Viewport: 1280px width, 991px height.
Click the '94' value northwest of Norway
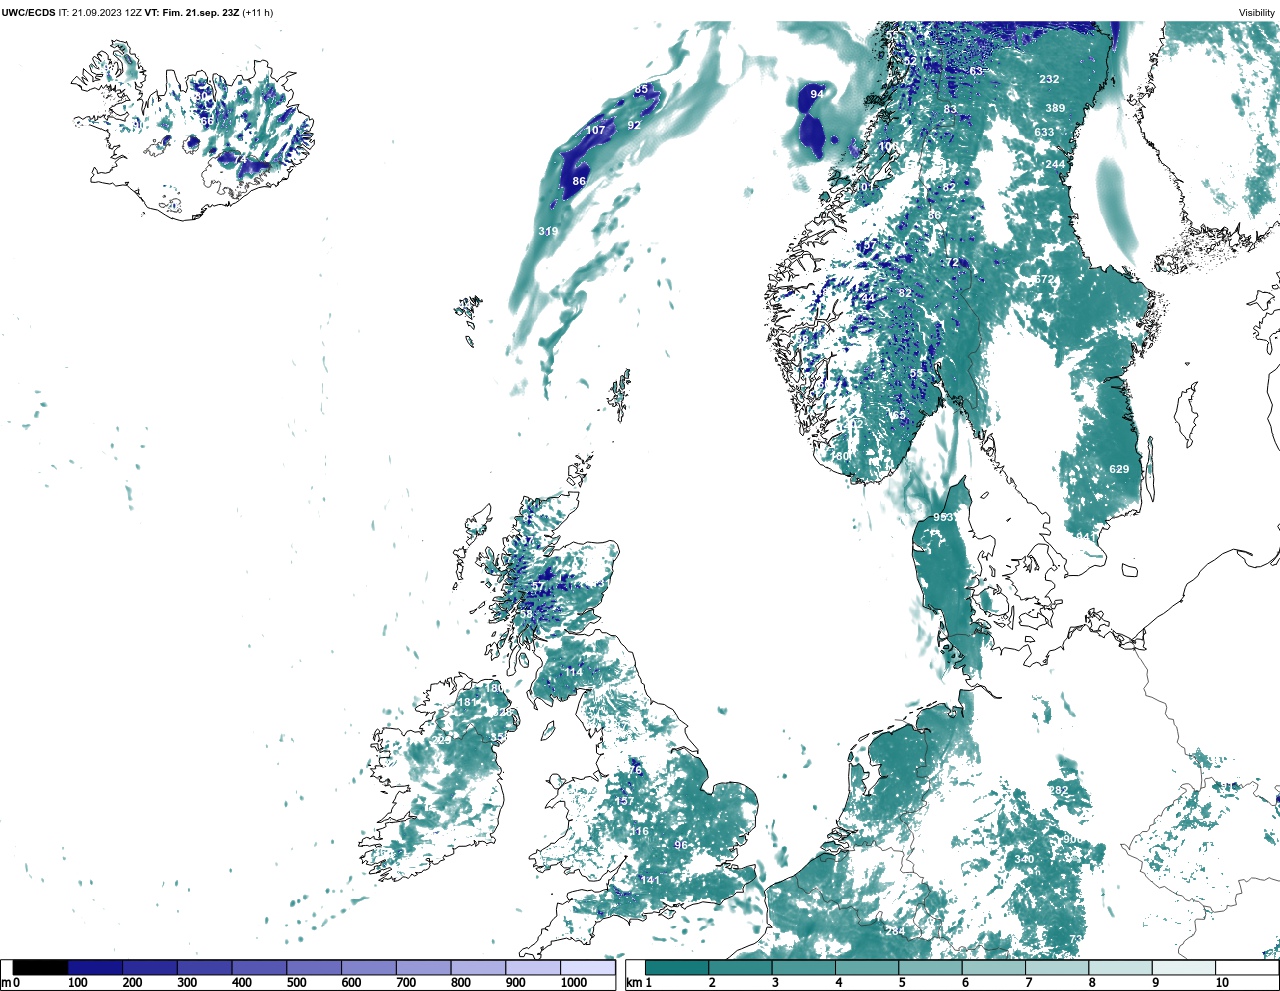click(817, 94)
